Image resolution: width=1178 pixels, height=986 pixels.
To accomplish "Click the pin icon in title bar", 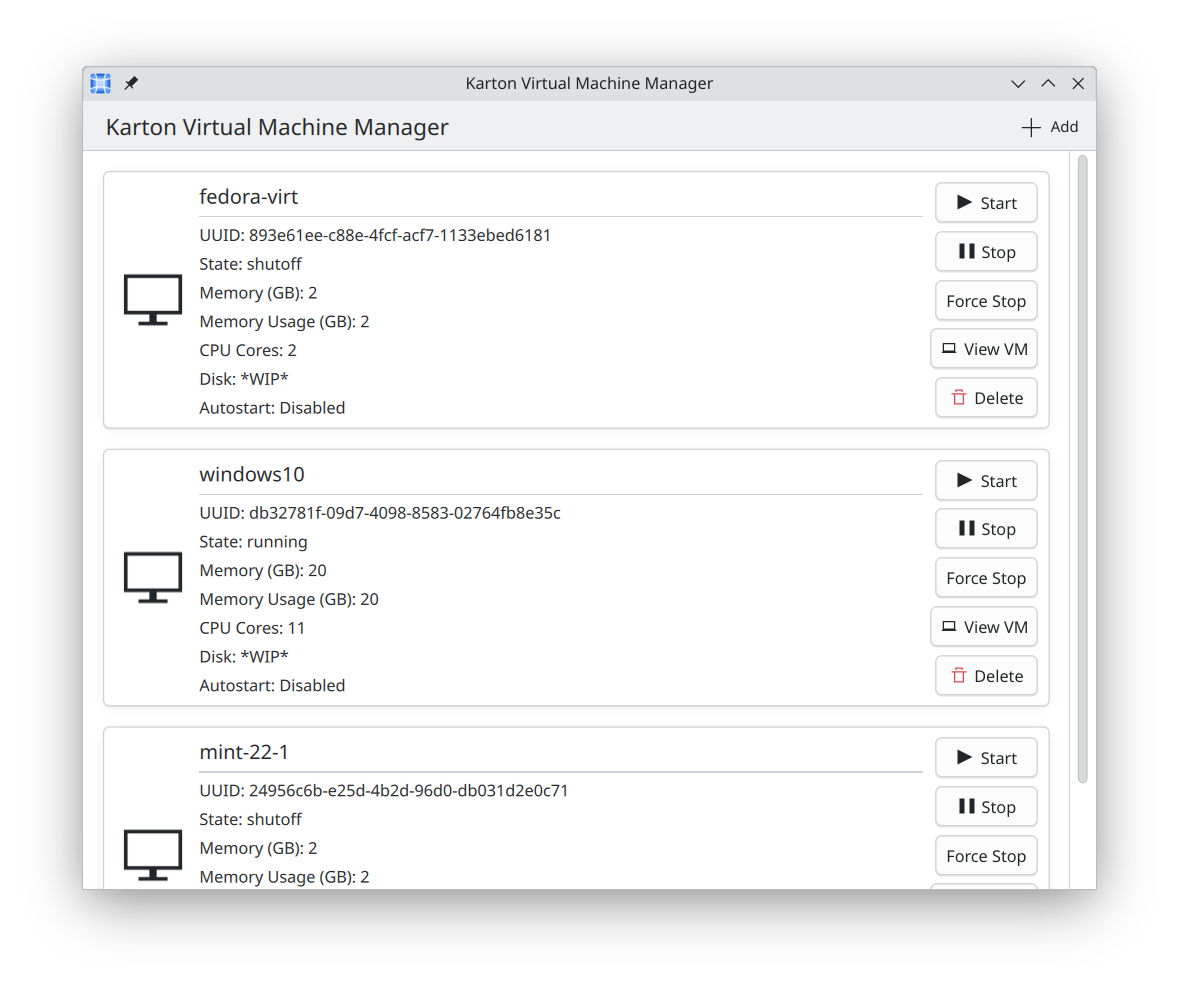I will click(x=131, y=84).
